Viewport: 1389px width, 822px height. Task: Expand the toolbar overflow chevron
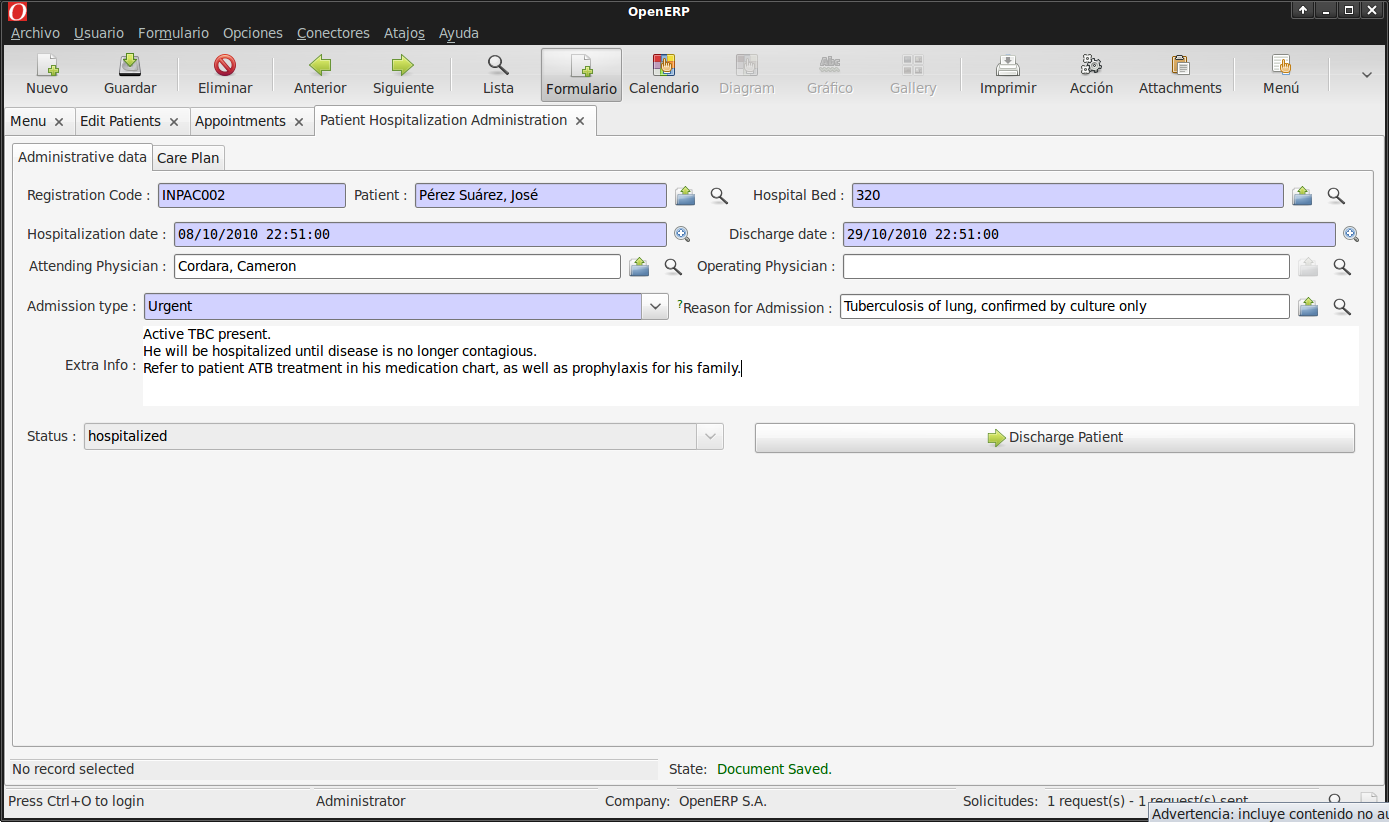coord(1367,75)
